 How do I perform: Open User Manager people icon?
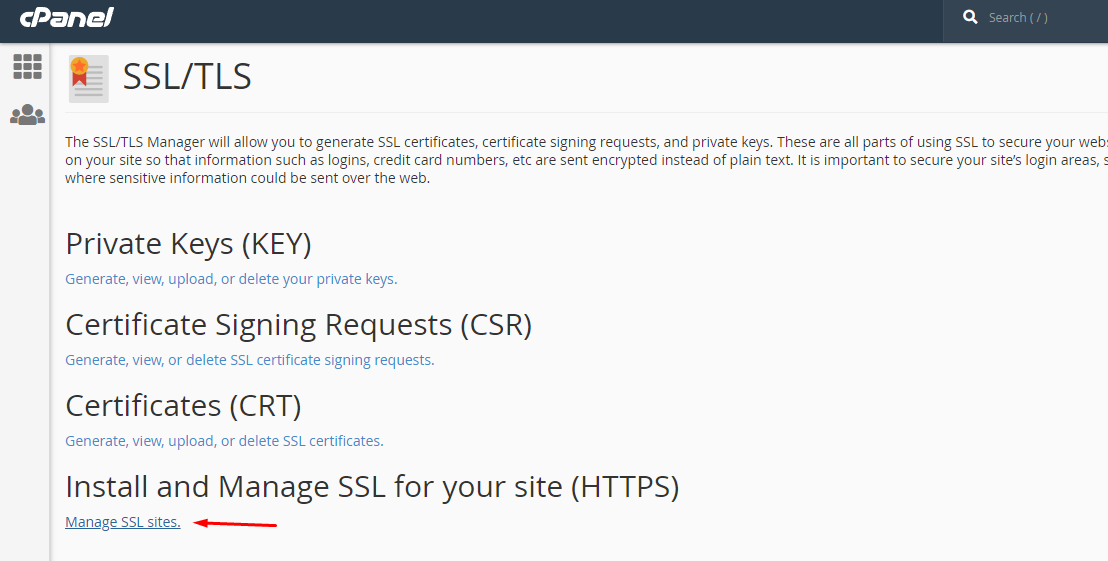[28, 114]
